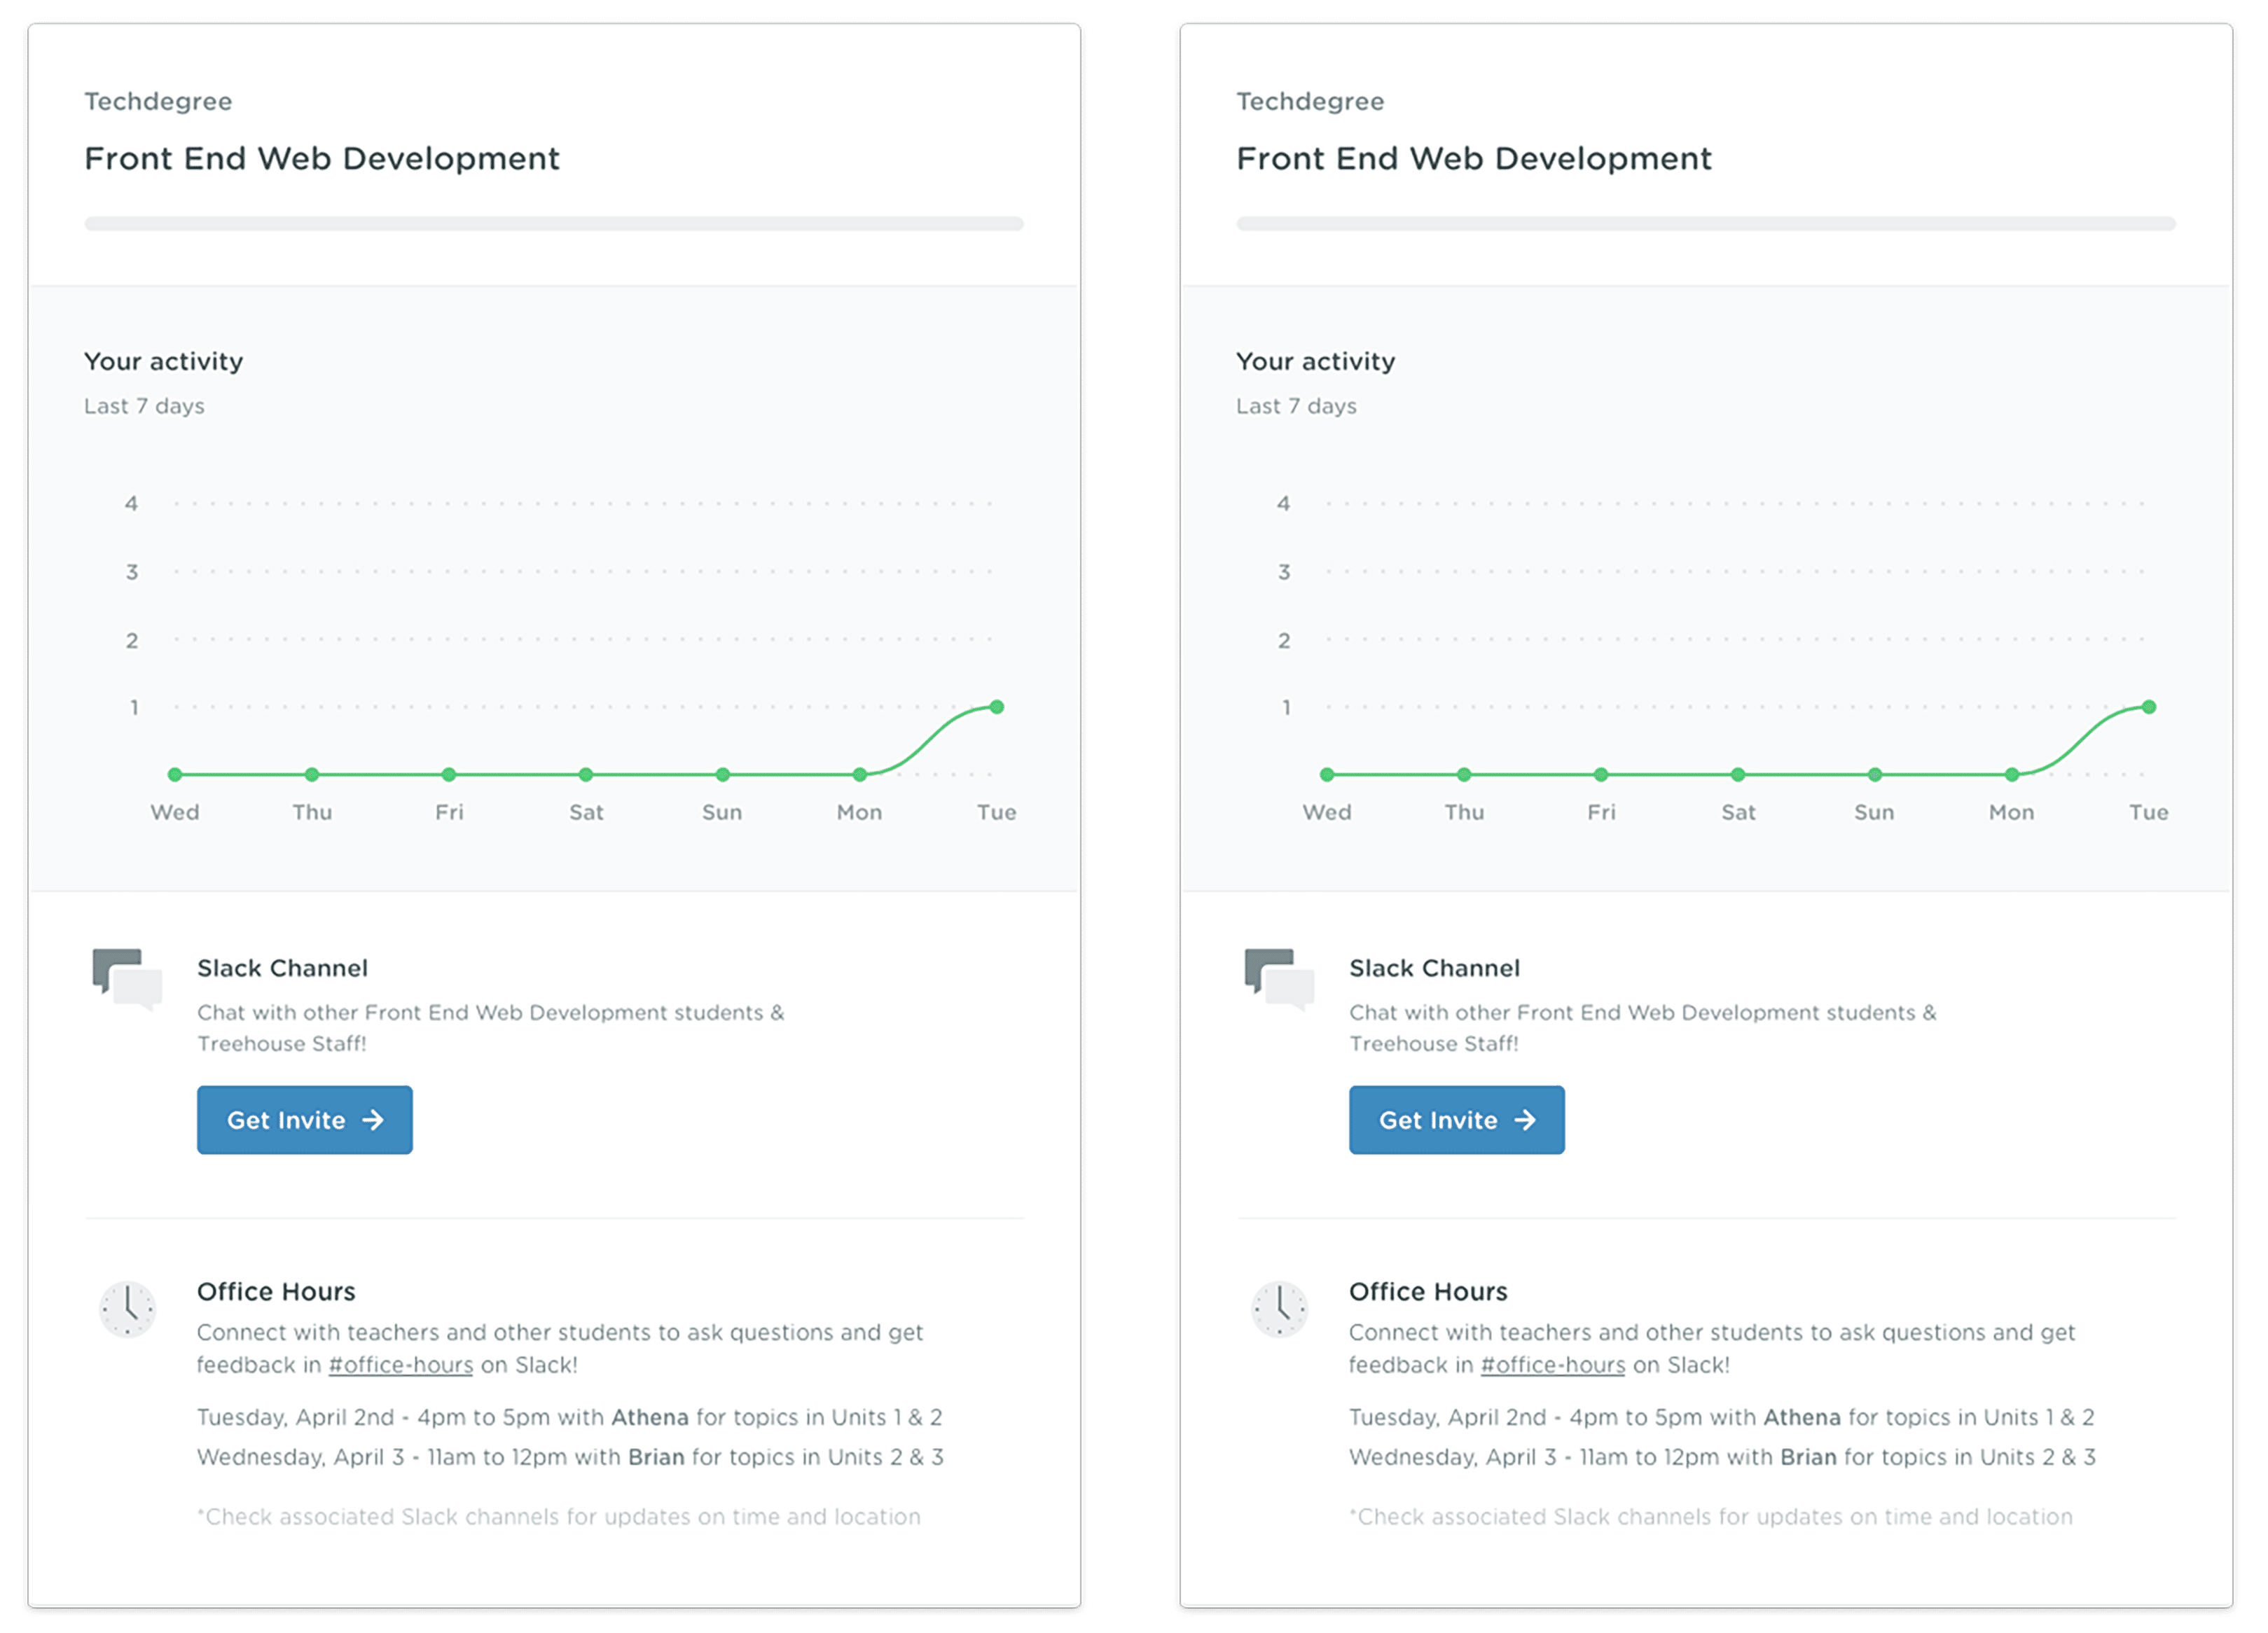Click Slack Channel heading in left card

(x=283, y=967)
